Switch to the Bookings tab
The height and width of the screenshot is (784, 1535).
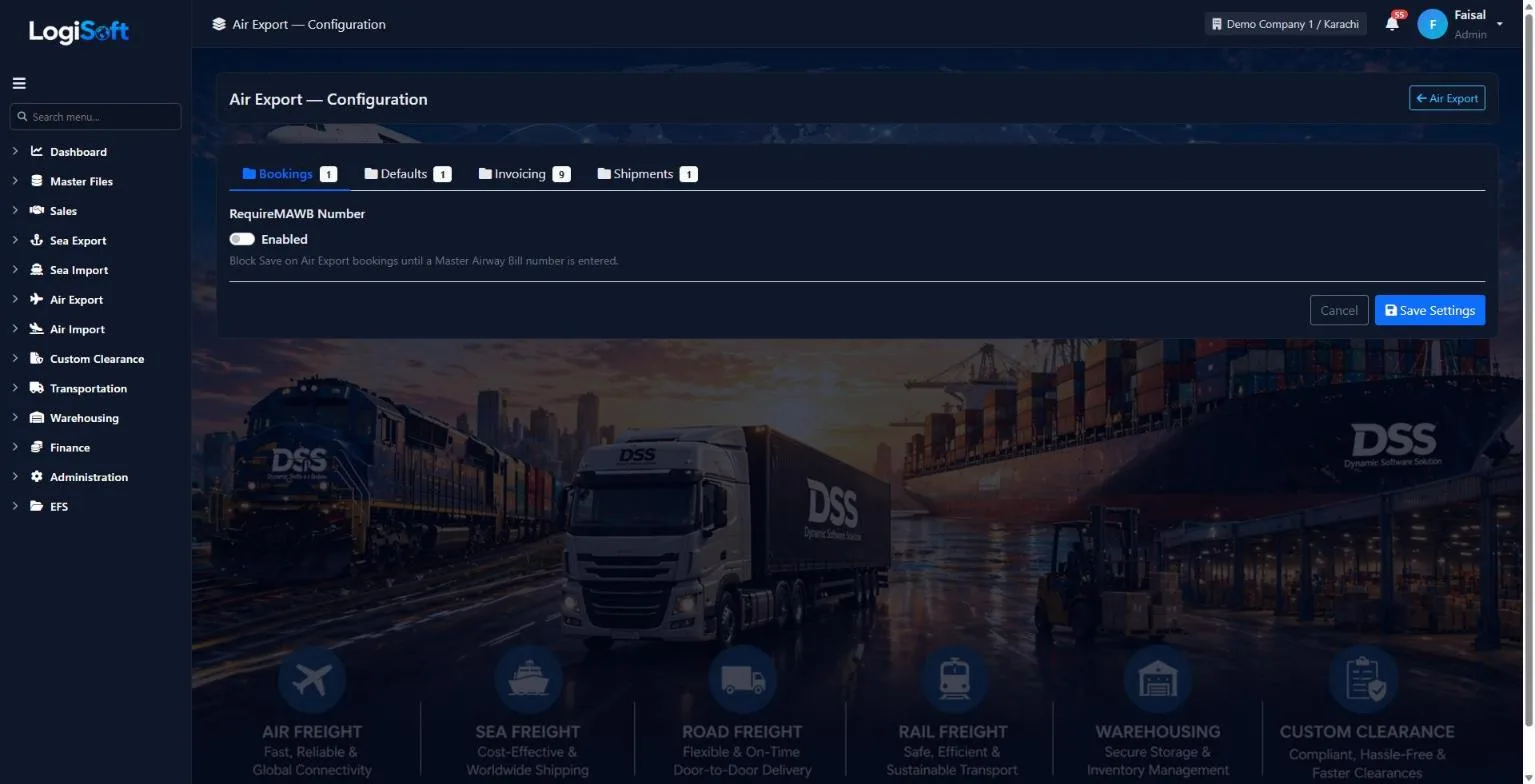pos(289,174)
